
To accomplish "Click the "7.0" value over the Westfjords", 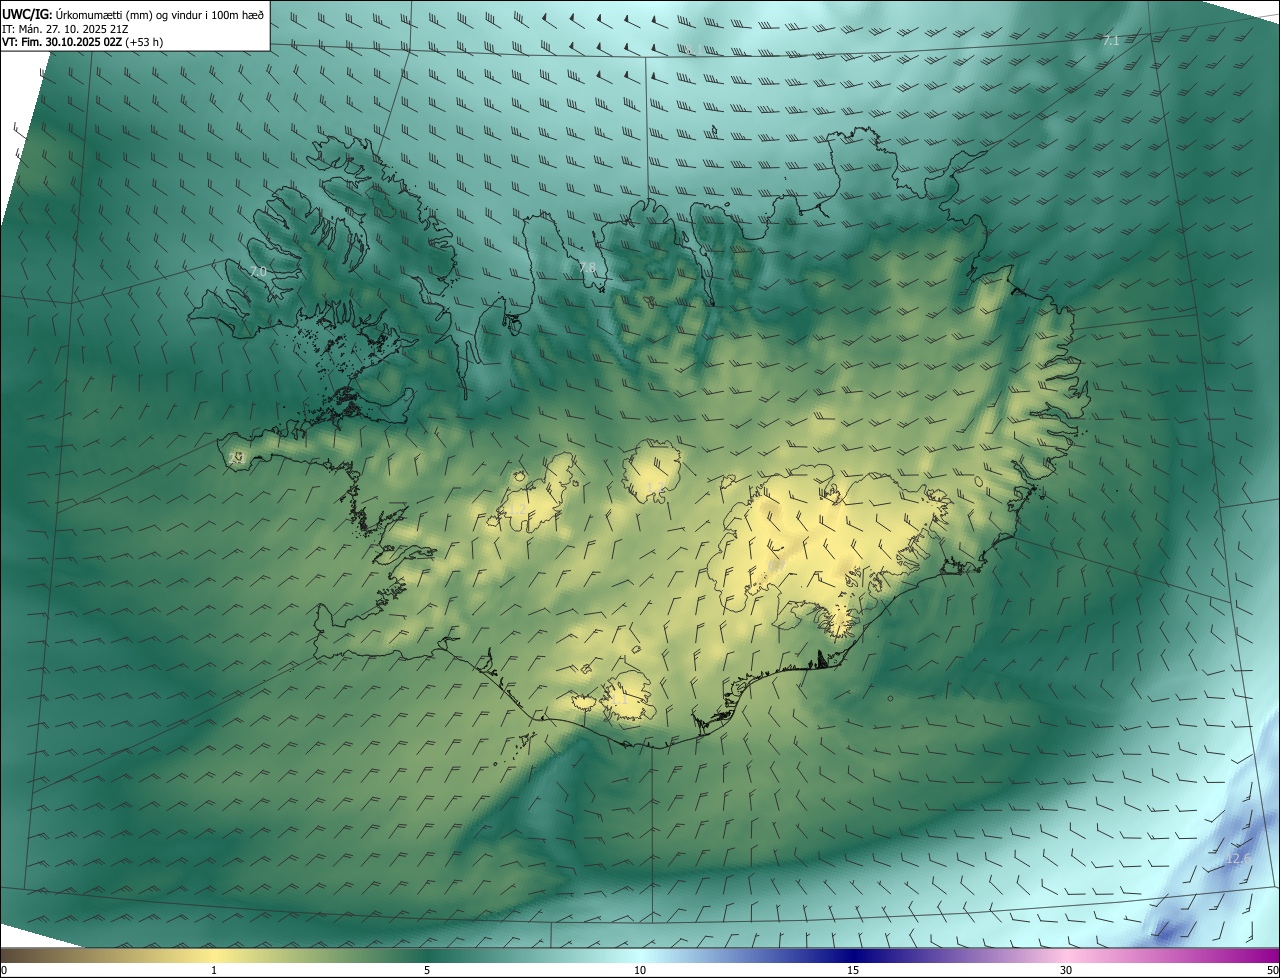I will [x=258, y=272].
